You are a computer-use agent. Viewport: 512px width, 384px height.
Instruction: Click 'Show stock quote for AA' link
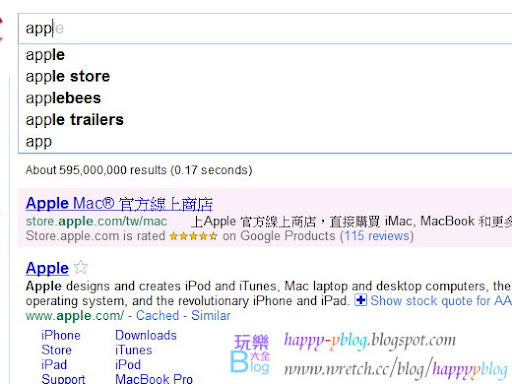(441, 301)
